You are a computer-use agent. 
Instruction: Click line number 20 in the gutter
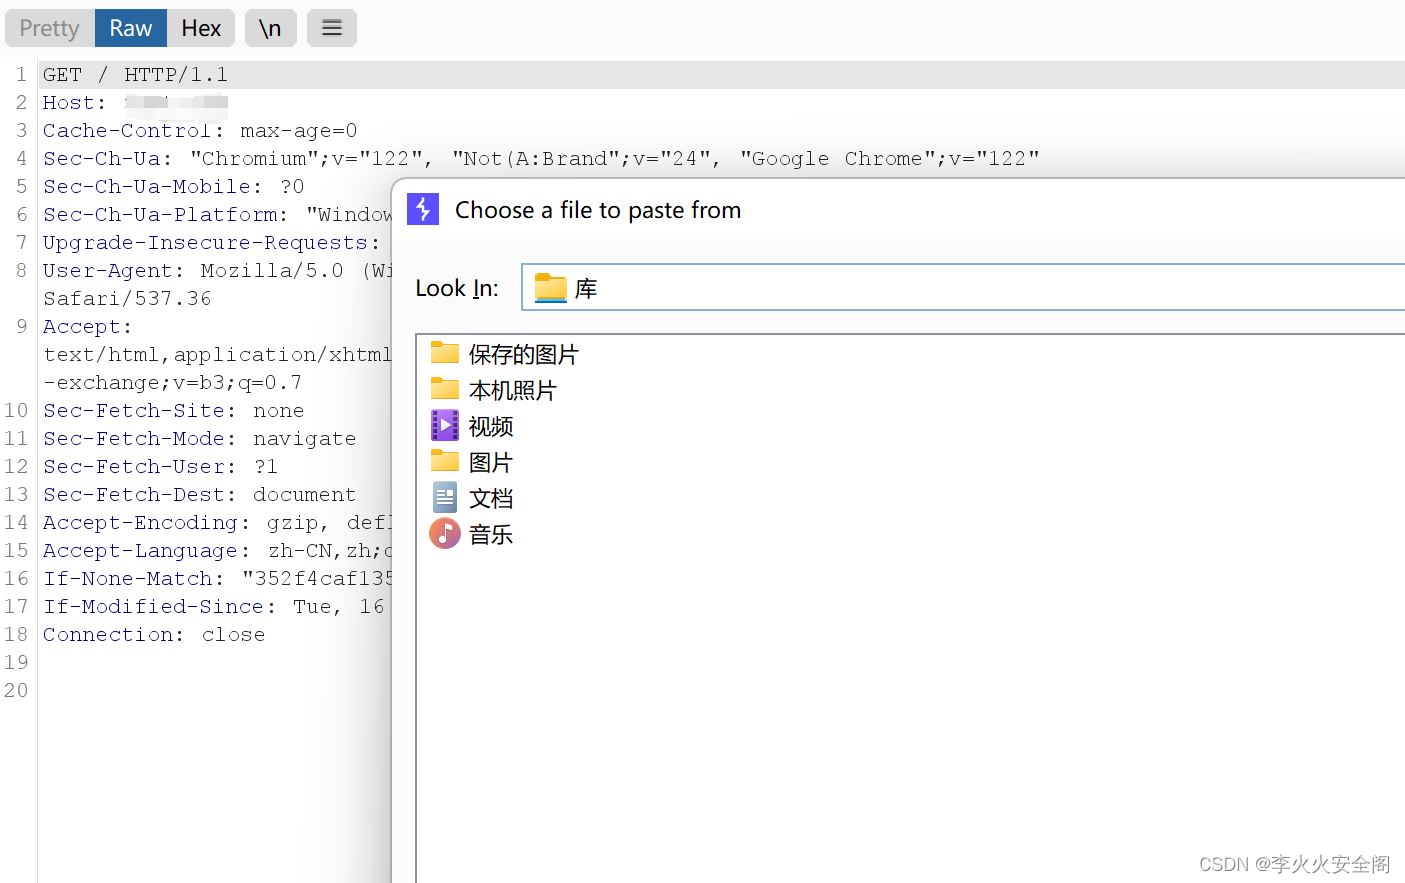(x=16, y=691)
